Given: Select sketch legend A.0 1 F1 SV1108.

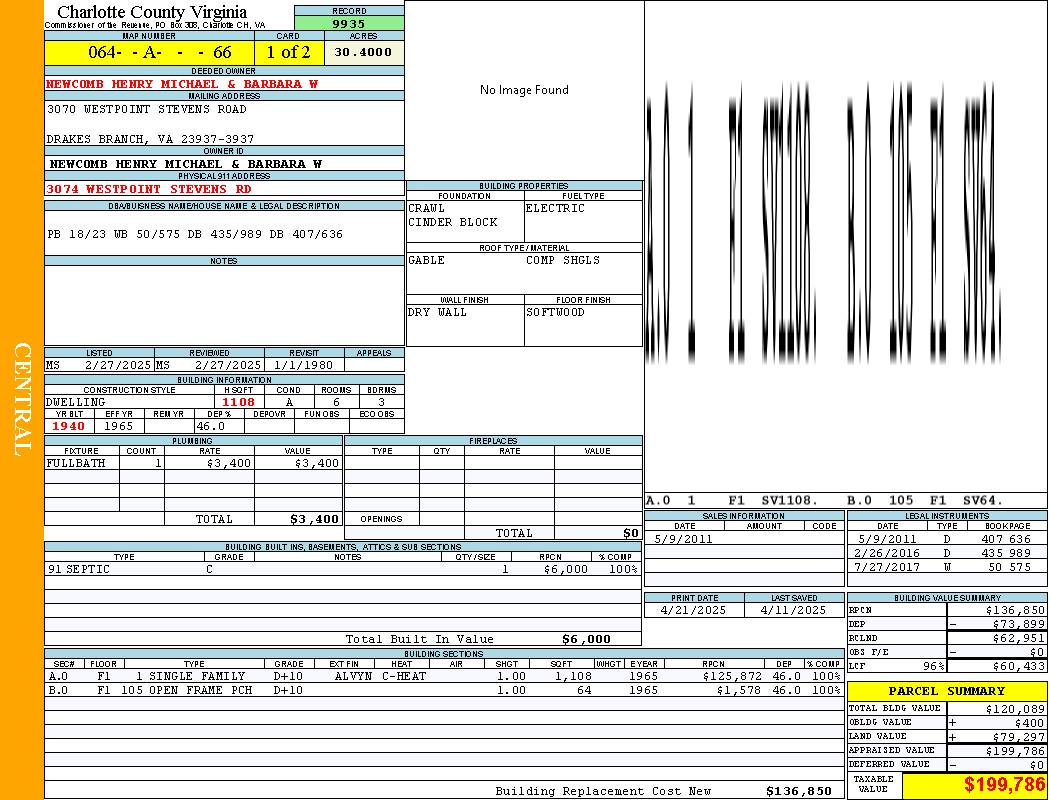Looking at the screenshot, I should pyautogui.click(x=733, y=500).
